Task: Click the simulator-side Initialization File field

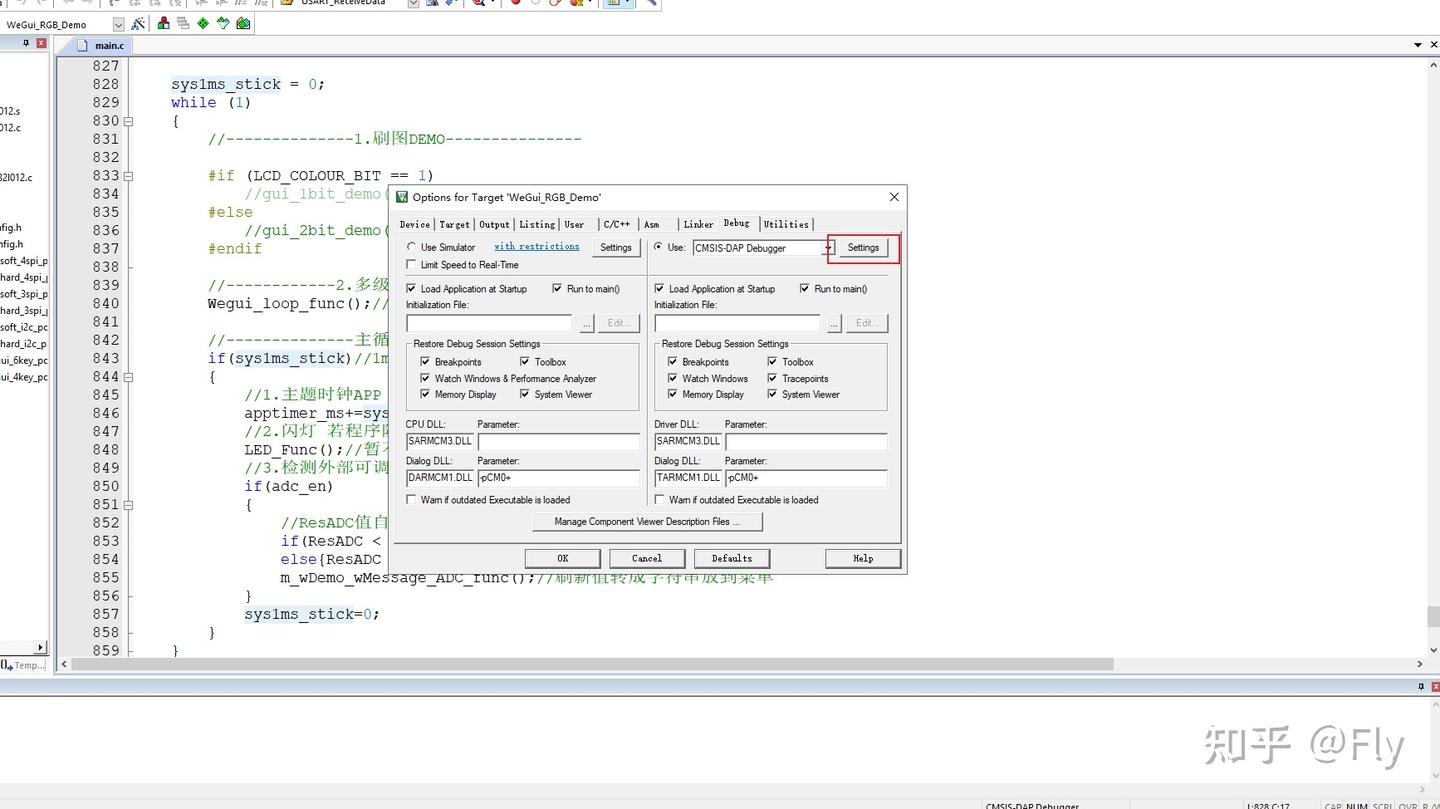Action: (x=490, y=323)
